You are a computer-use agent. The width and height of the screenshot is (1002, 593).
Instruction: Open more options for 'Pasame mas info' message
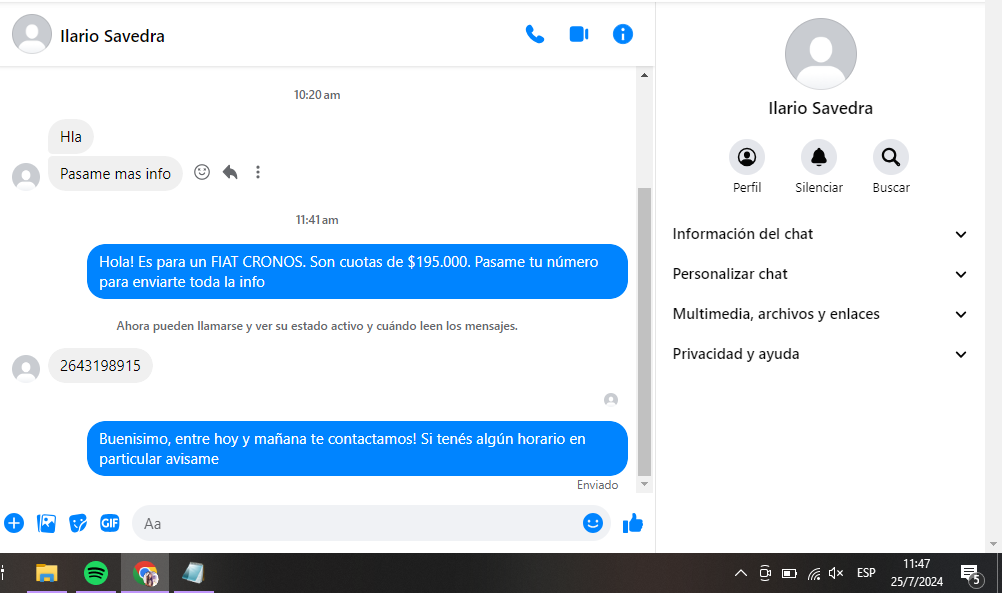(x=258, y=172)
